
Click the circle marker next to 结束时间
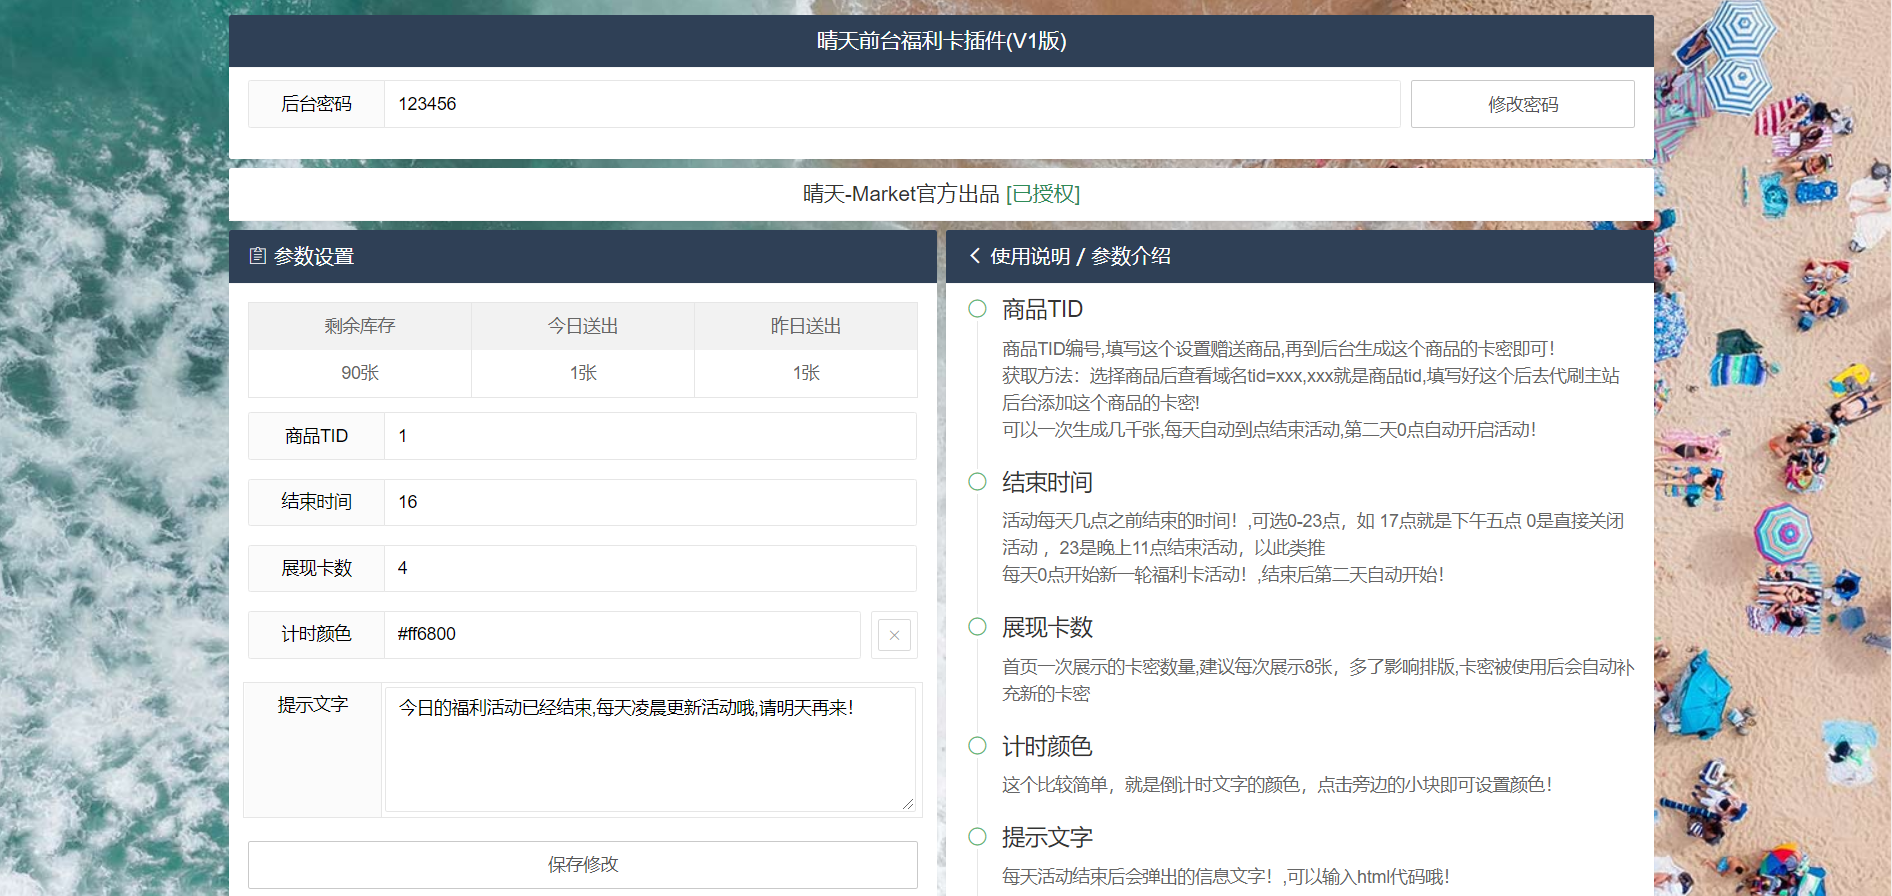[x=977, y=482]
